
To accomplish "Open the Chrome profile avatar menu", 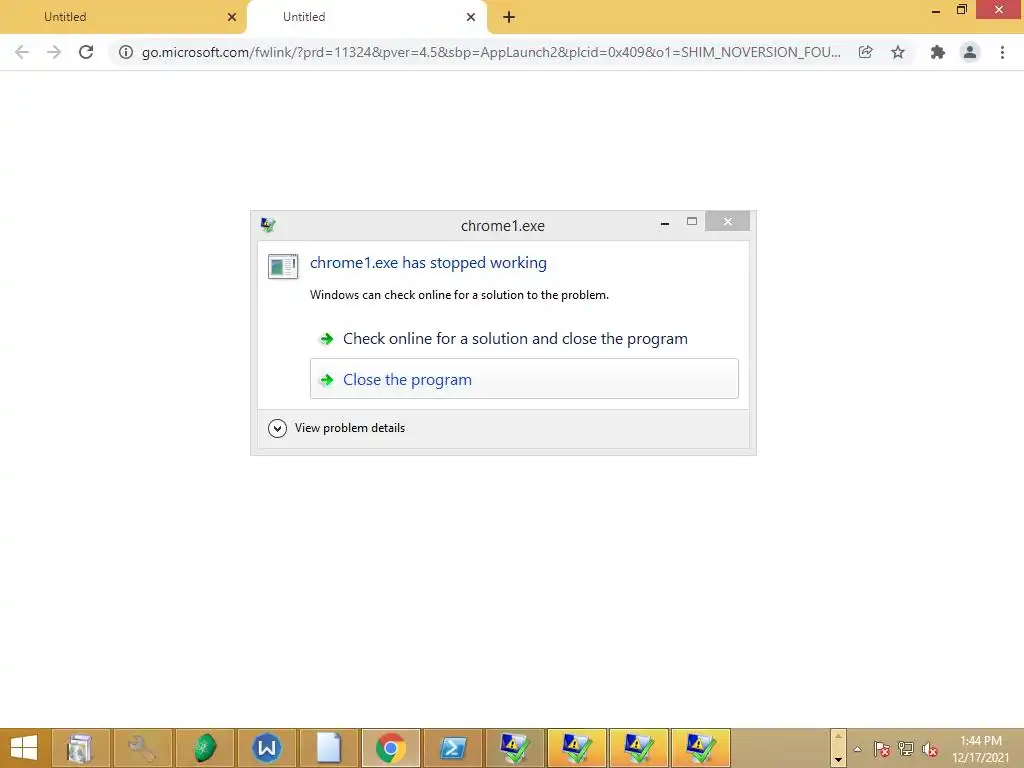I will (970, 52).
